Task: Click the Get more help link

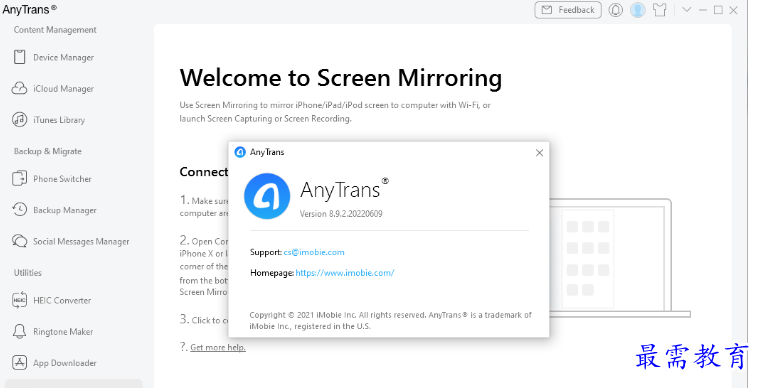Action: coord(218,347)
